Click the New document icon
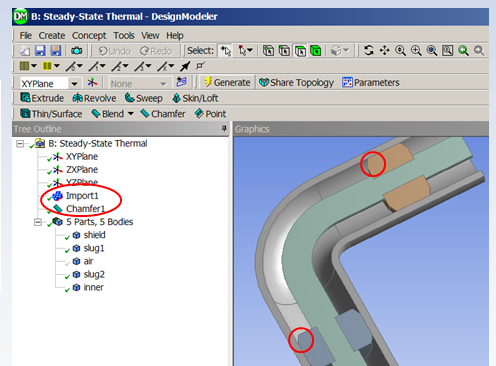Viewport: 496px width, 366px height. tap(25, 51)
